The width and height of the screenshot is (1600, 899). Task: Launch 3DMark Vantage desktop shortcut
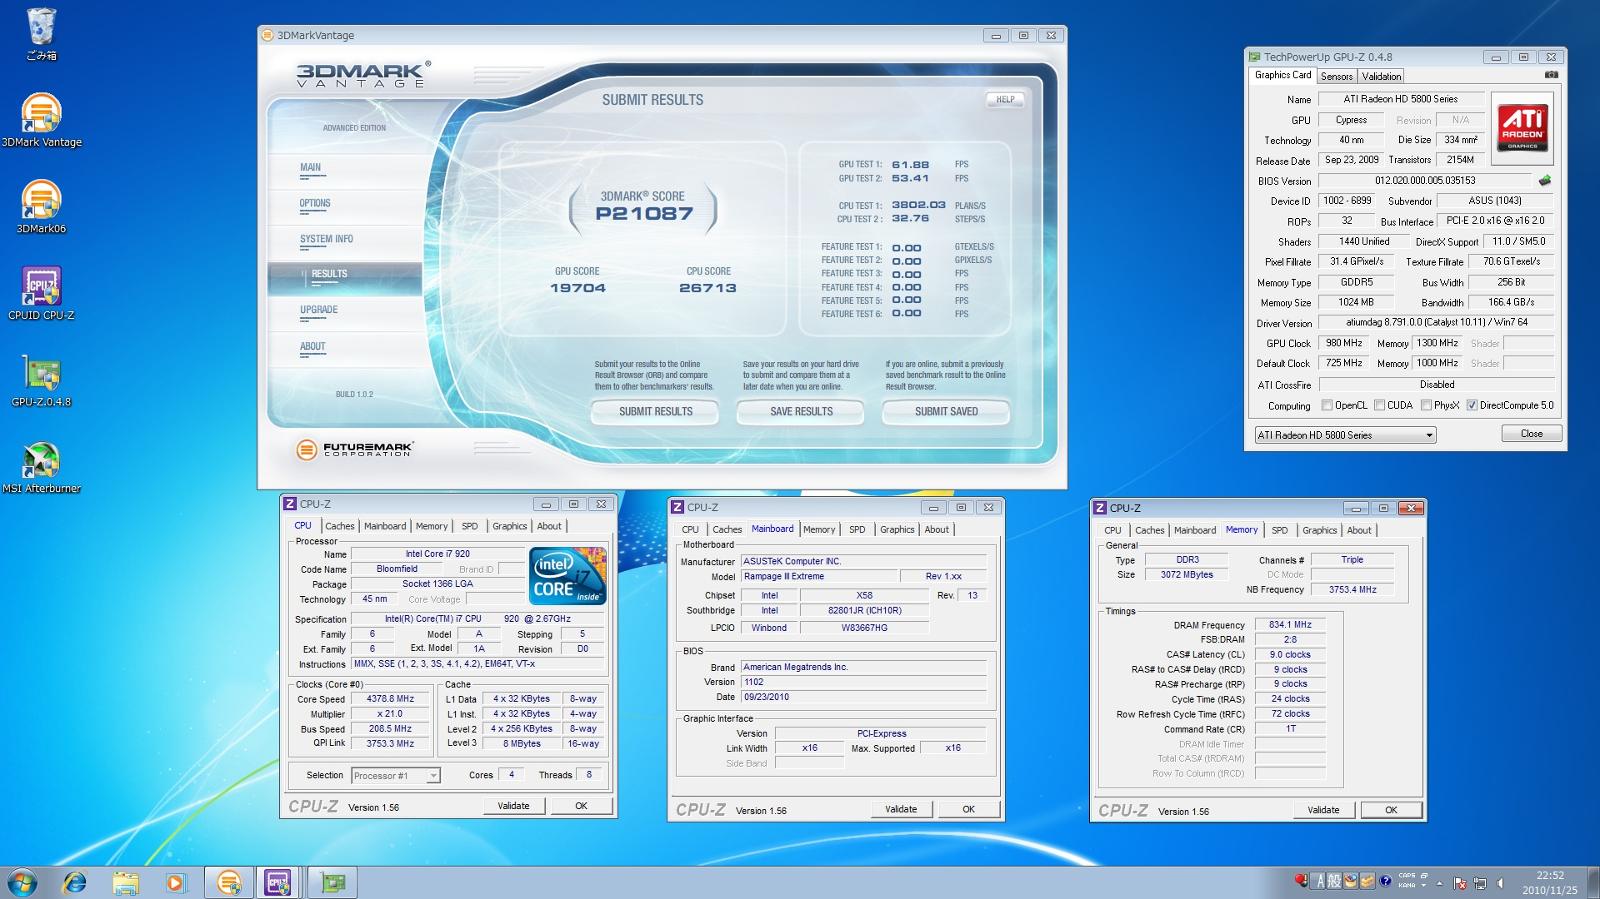point(41,120)
